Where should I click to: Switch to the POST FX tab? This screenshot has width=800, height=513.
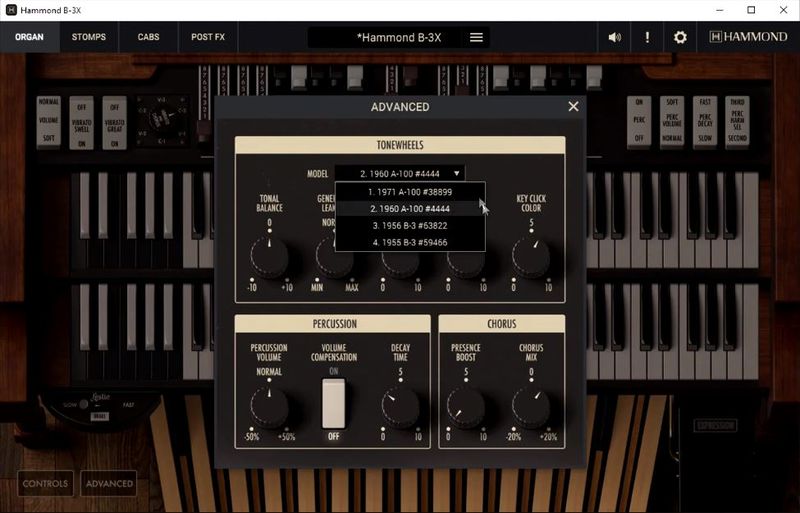(x=208, y=37)
